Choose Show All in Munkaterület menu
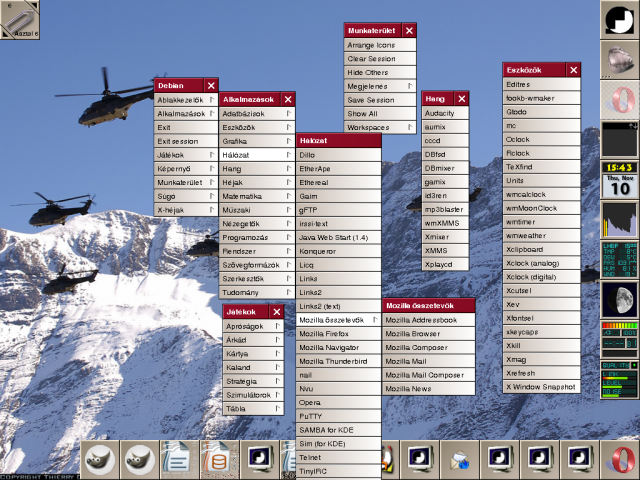This screenshot has height=480, width=640. (x=380, y=113)
